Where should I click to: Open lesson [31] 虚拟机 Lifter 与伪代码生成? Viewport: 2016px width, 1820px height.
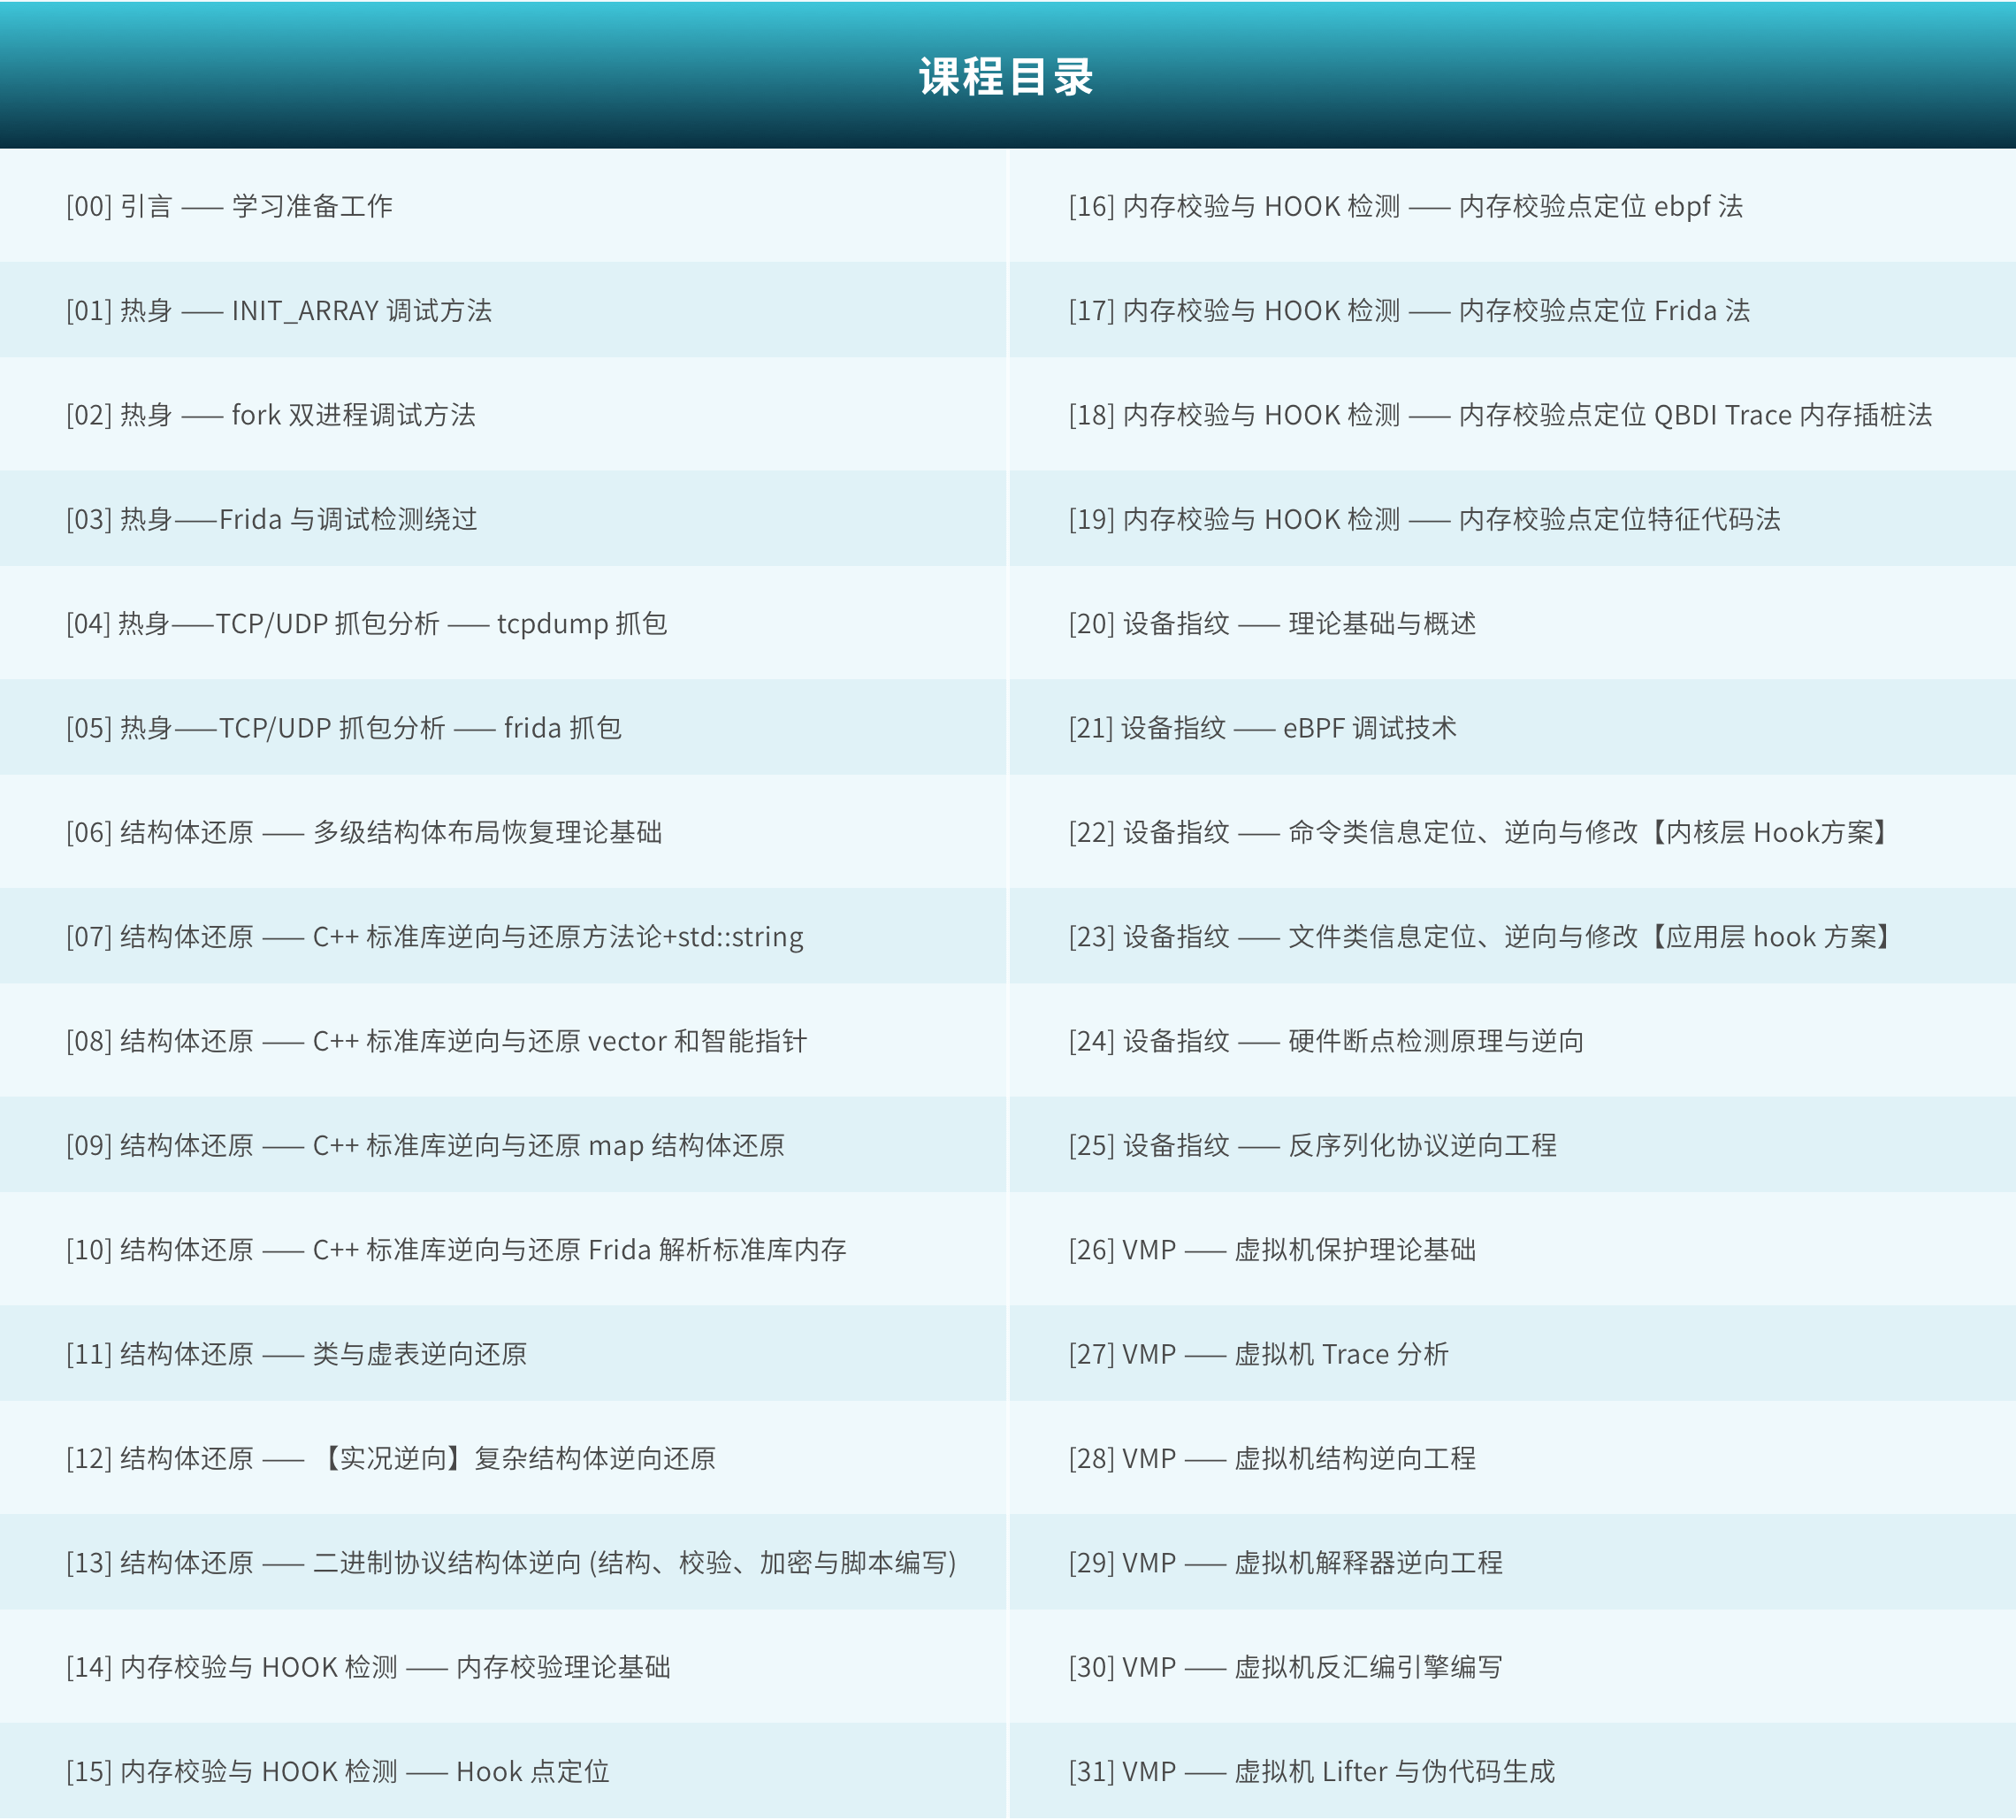[1312, 1772]
